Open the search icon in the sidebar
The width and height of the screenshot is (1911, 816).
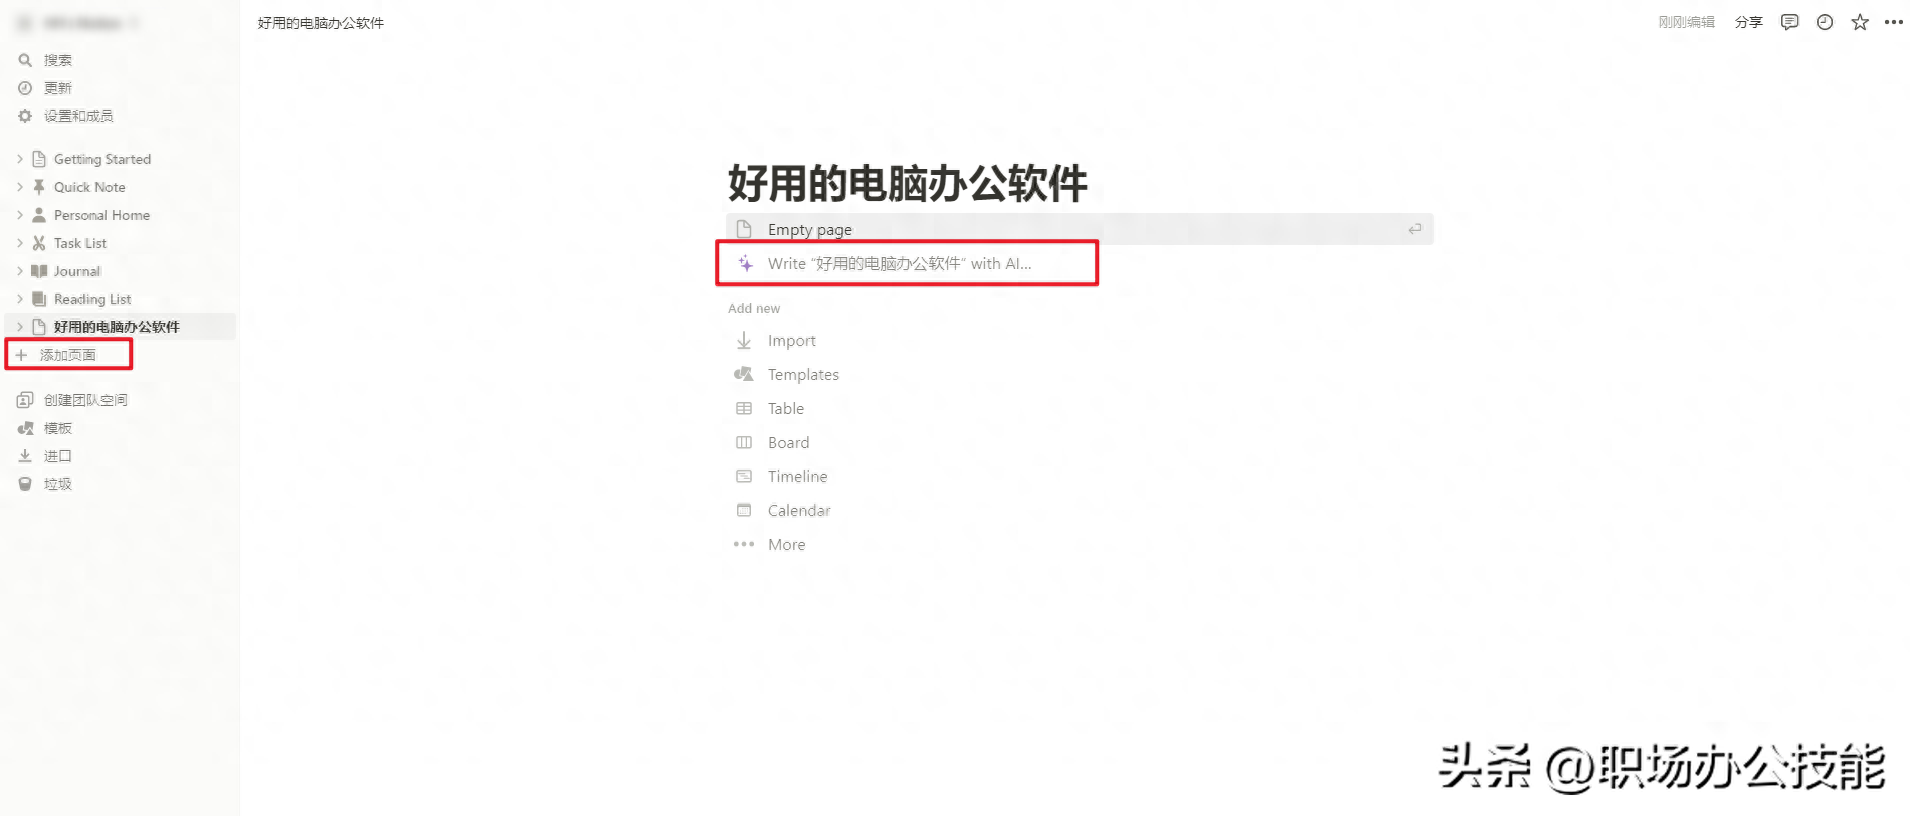click(x=25, y=60)
